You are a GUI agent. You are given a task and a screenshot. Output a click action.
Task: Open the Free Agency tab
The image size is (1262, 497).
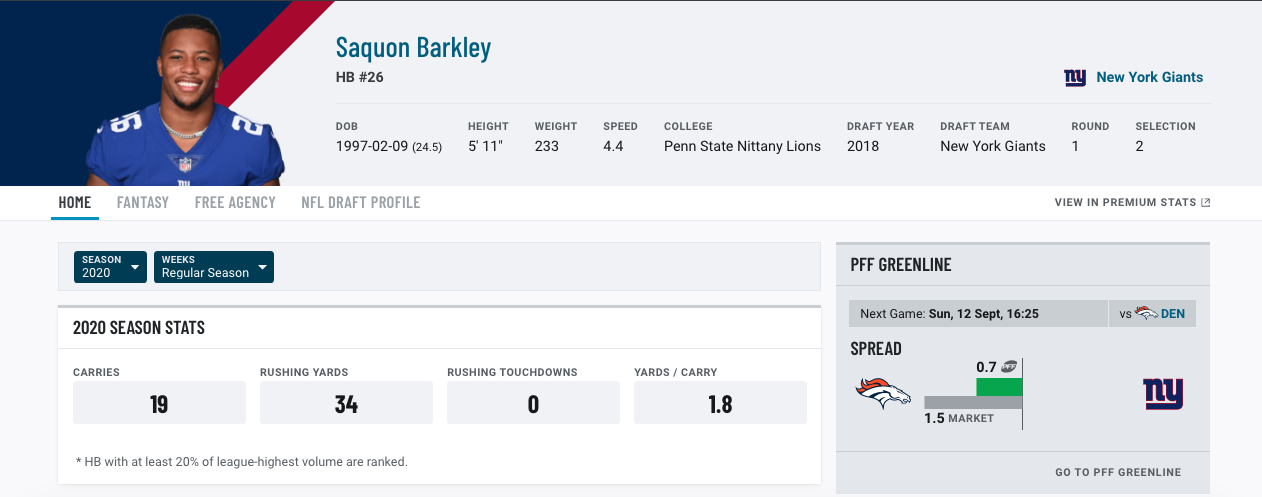pyautogui.click(x=235, y=203)
